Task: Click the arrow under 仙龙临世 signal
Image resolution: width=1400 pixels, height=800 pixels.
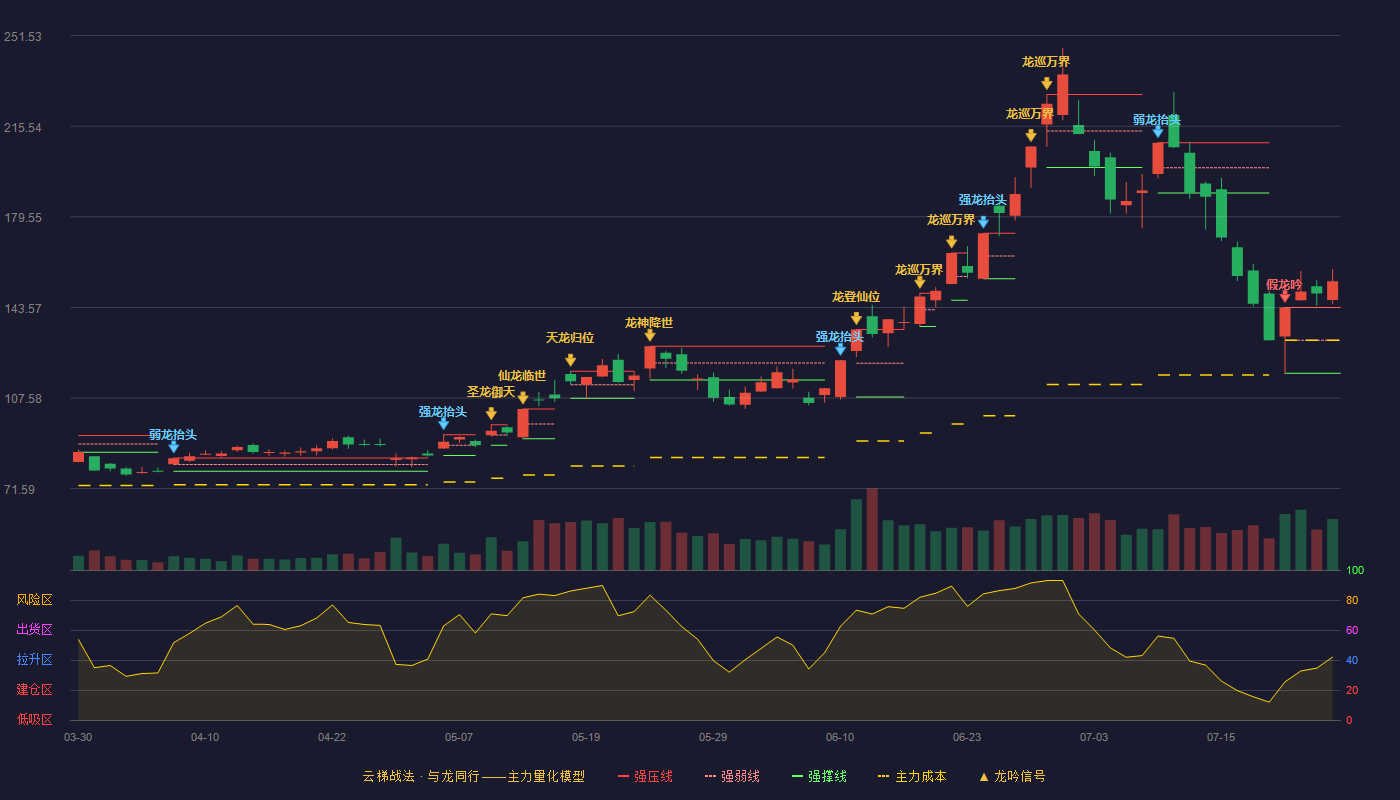Action: click(x=523, y=397)
